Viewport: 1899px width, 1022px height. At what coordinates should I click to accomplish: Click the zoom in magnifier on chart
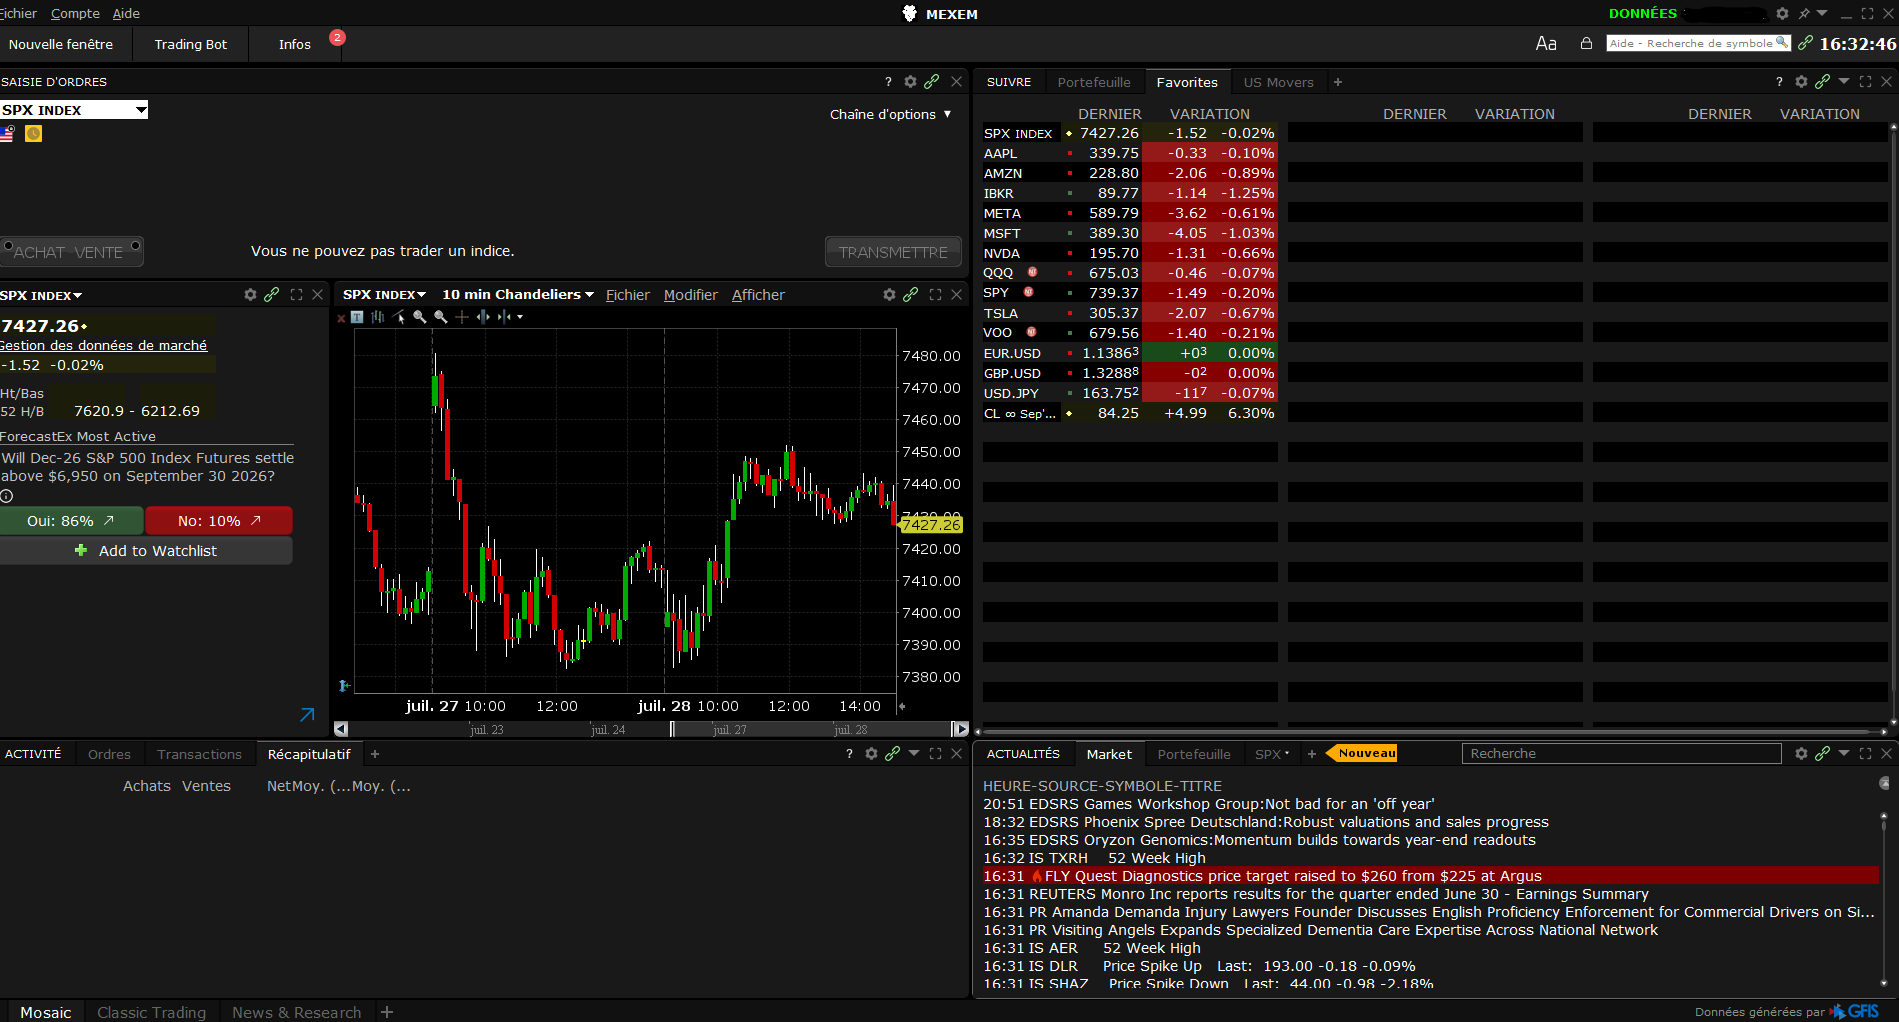(x=420, y=317)
